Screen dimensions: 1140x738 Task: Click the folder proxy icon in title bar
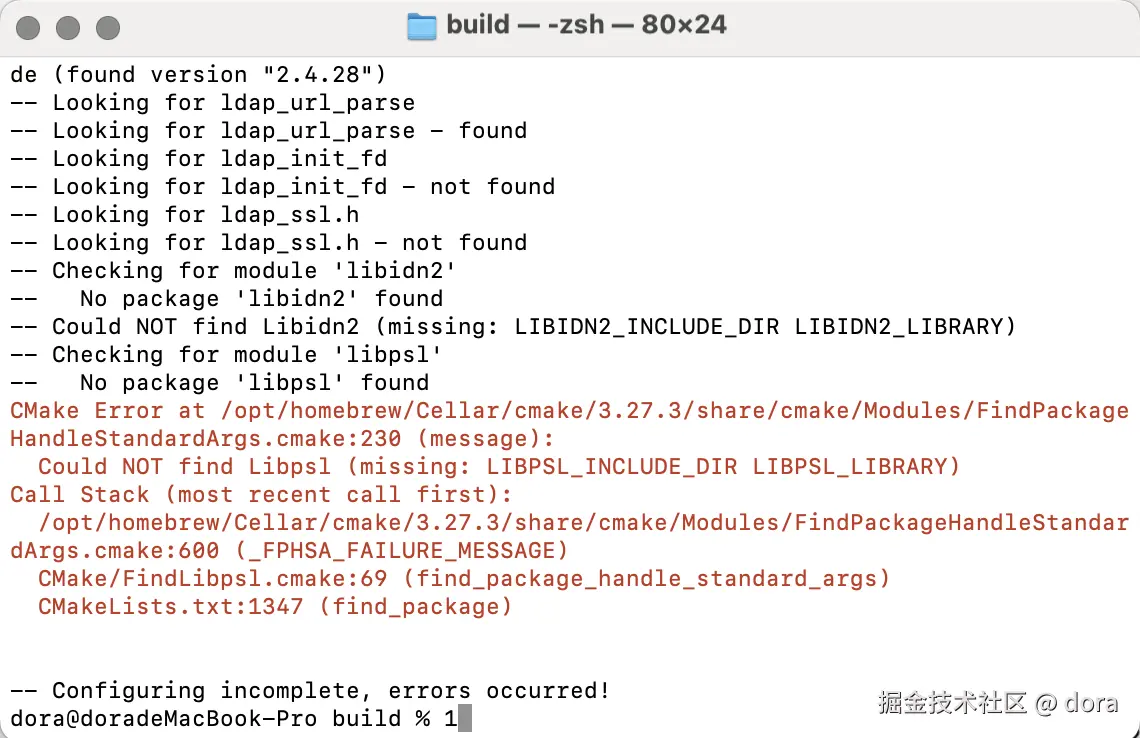(x=422, y=26)
